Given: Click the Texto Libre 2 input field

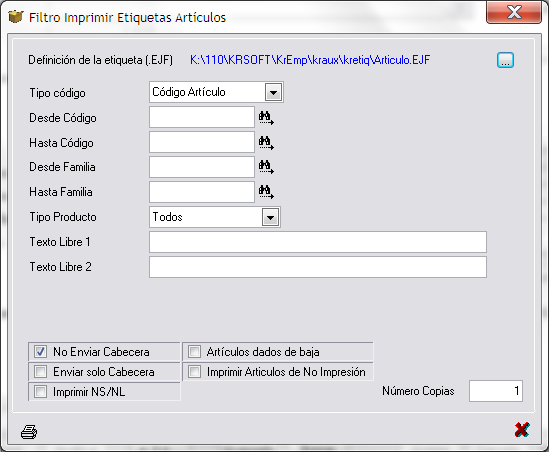Looking at the screenshot, I should pos(318,267).
